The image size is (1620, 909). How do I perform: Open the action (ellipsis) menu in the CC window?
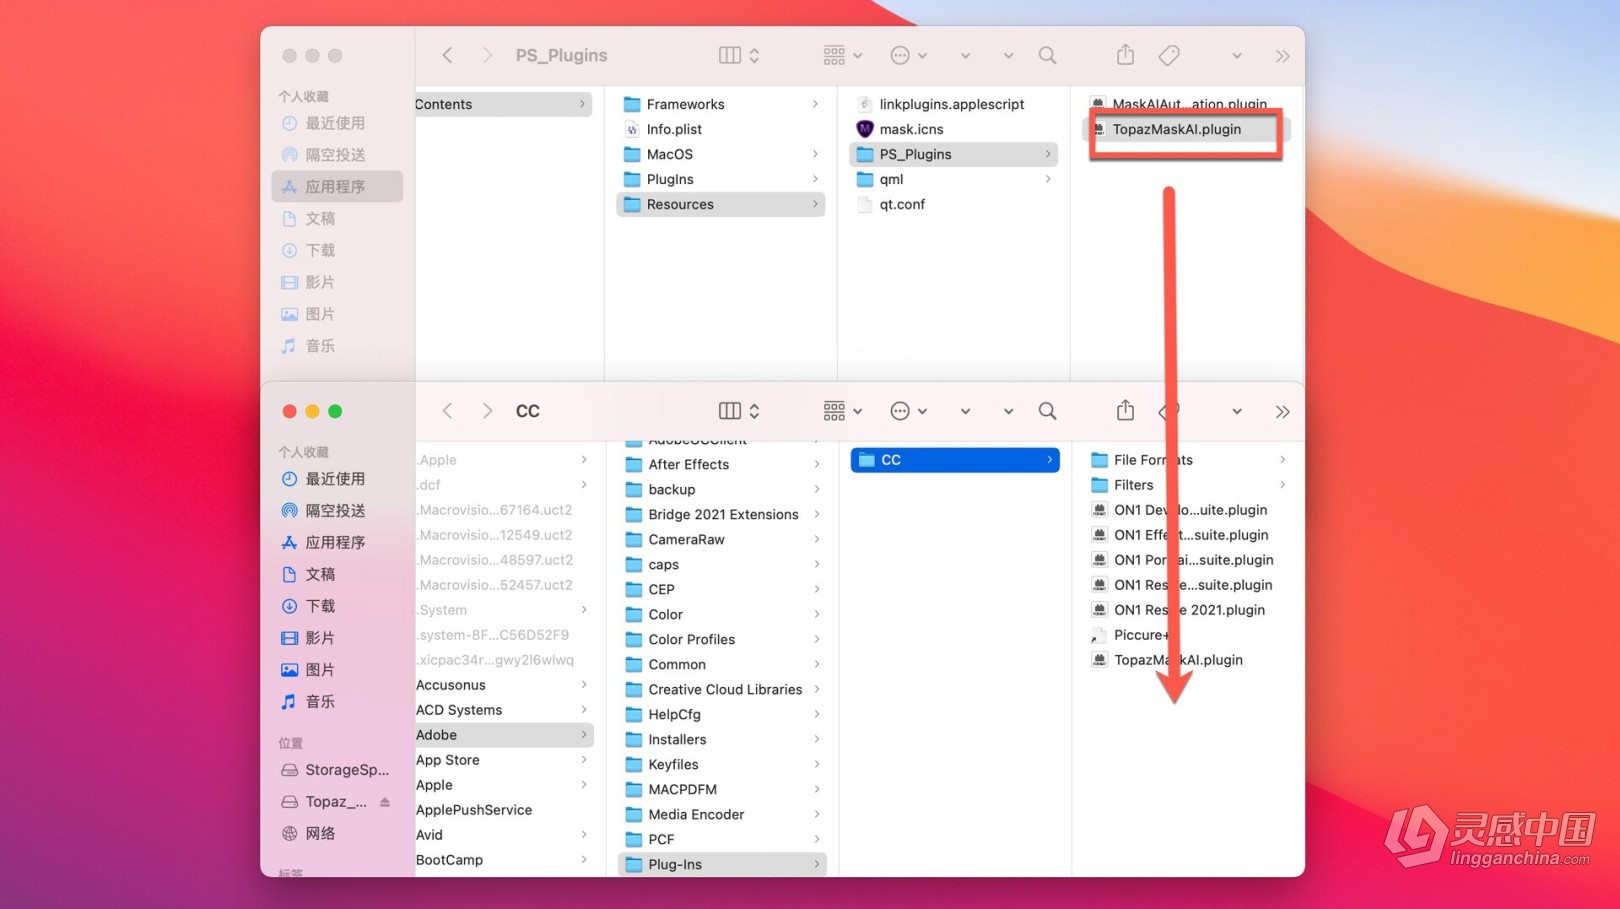[908, 411]
